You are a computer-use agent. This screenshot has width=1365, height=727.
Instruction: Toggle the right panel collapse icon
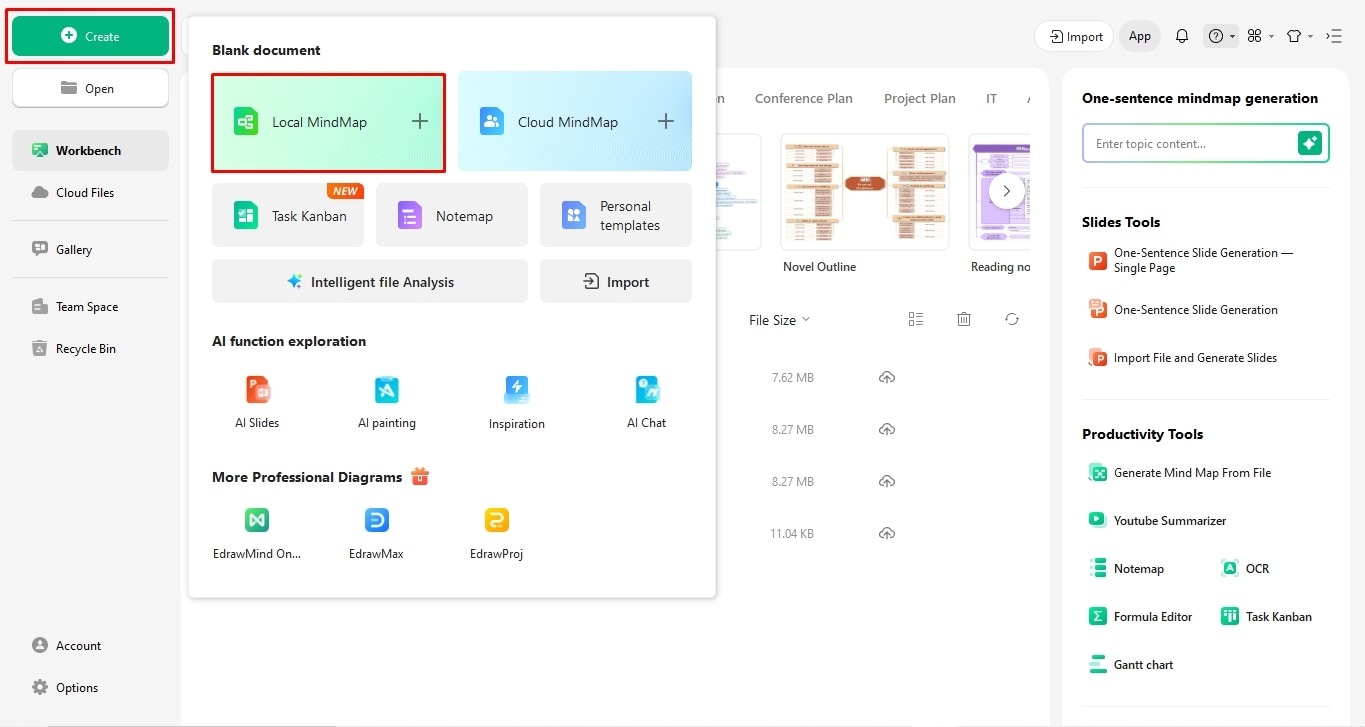pyautogui.click(x=1334, y=36)
